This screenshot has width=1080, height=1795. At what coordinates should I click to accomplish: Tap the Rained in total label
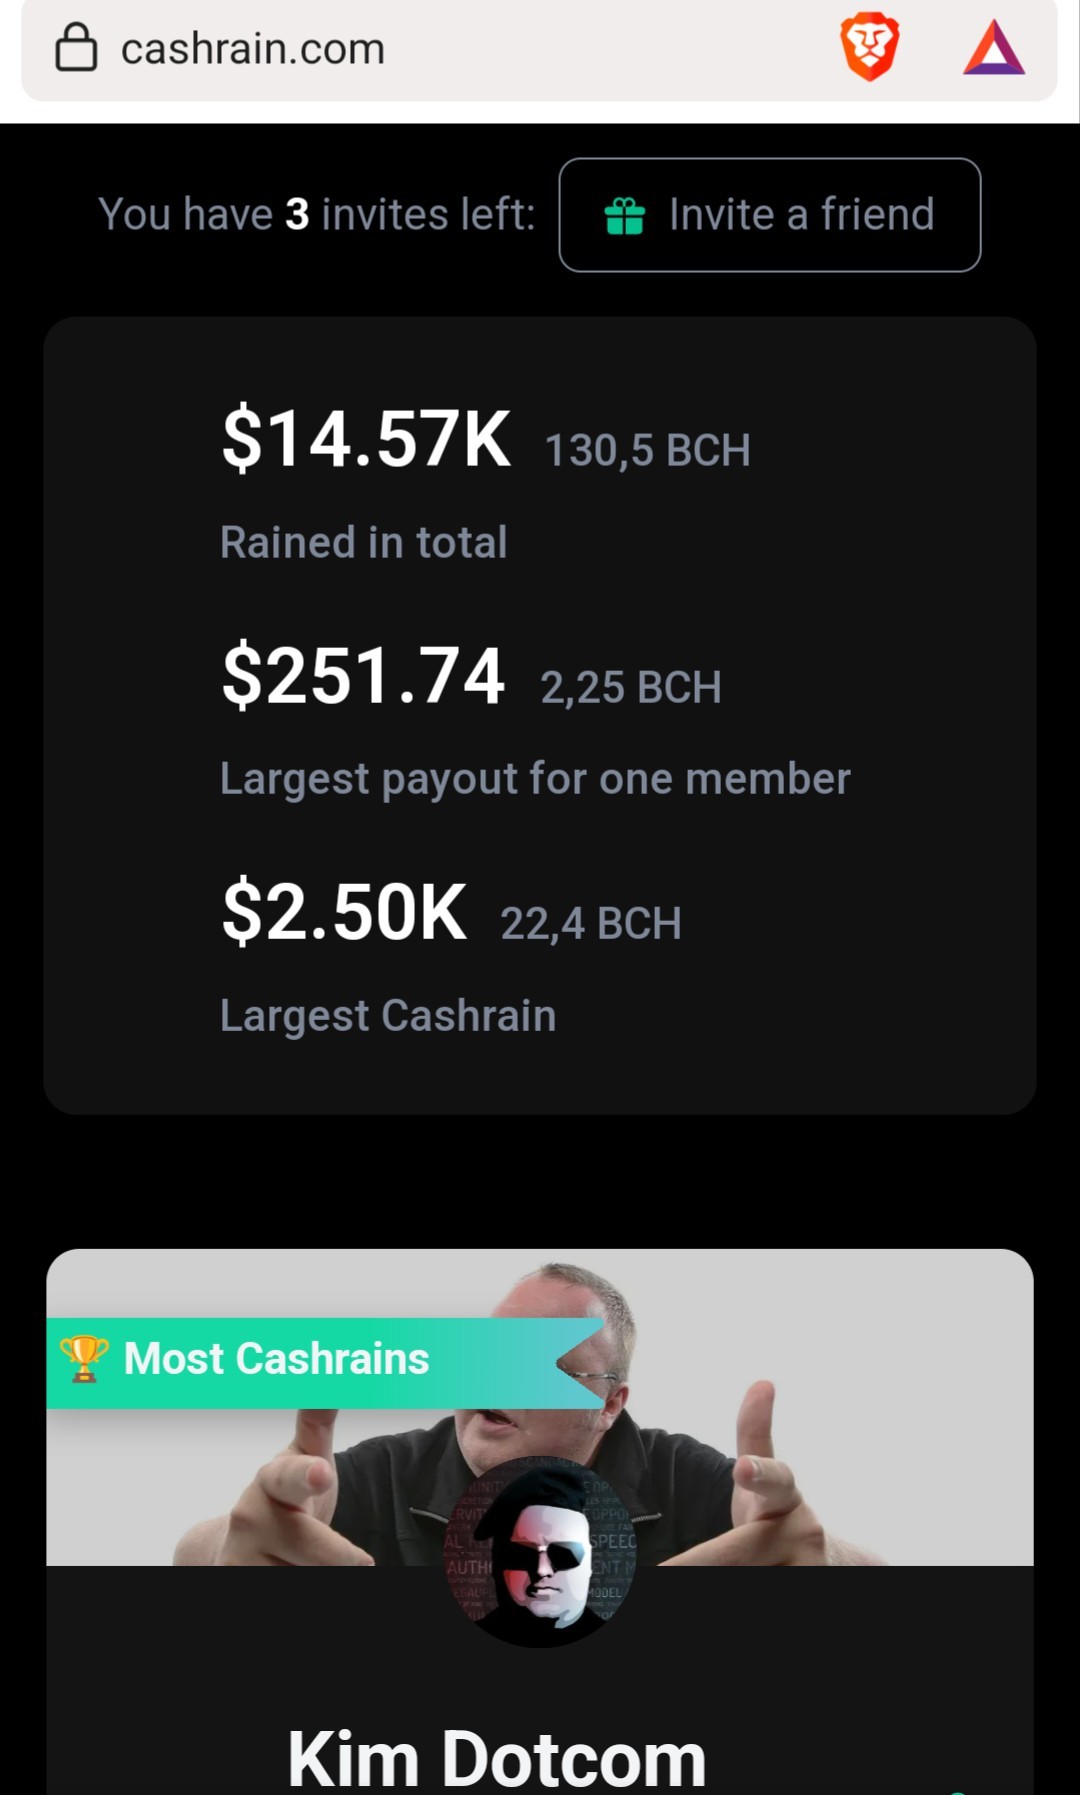(x=364, y=543)
